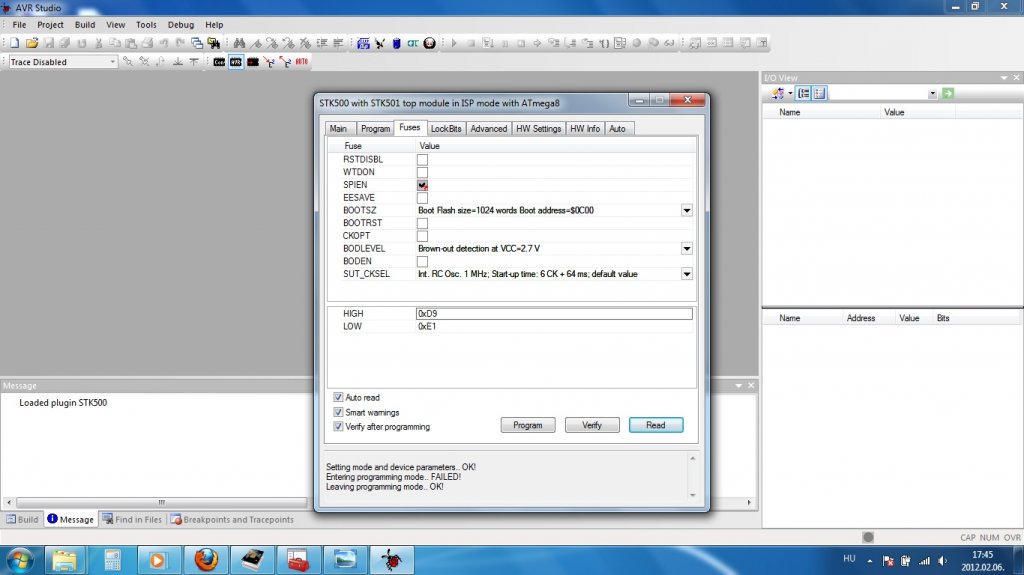
Task: Expand the I/O View search combo box arrow
Action: click(x=933, y=93)
